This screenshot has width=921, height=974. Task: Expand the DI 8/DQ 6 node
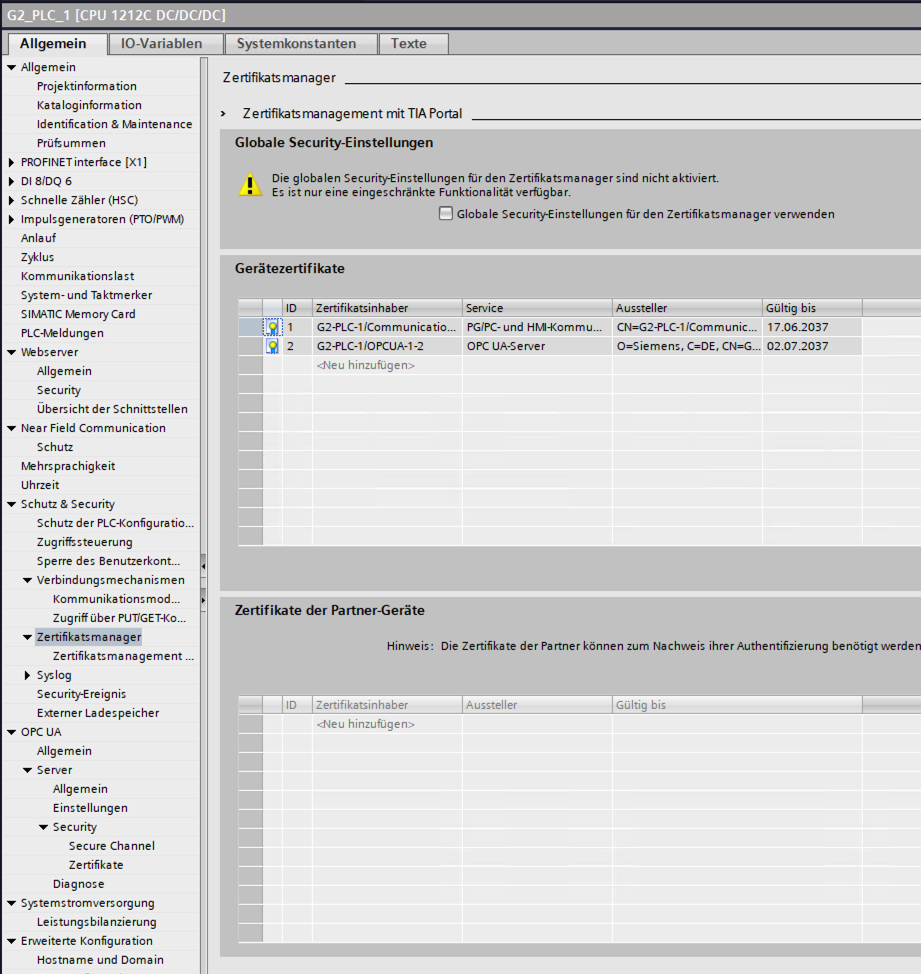tap(11, 181)
